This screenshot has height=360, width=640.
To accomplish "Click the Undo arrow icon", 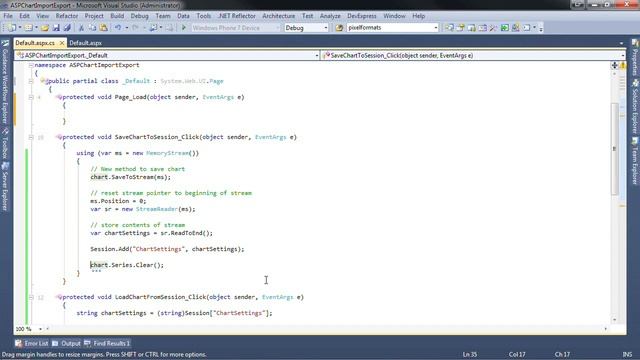I will [x=118, y=28].
